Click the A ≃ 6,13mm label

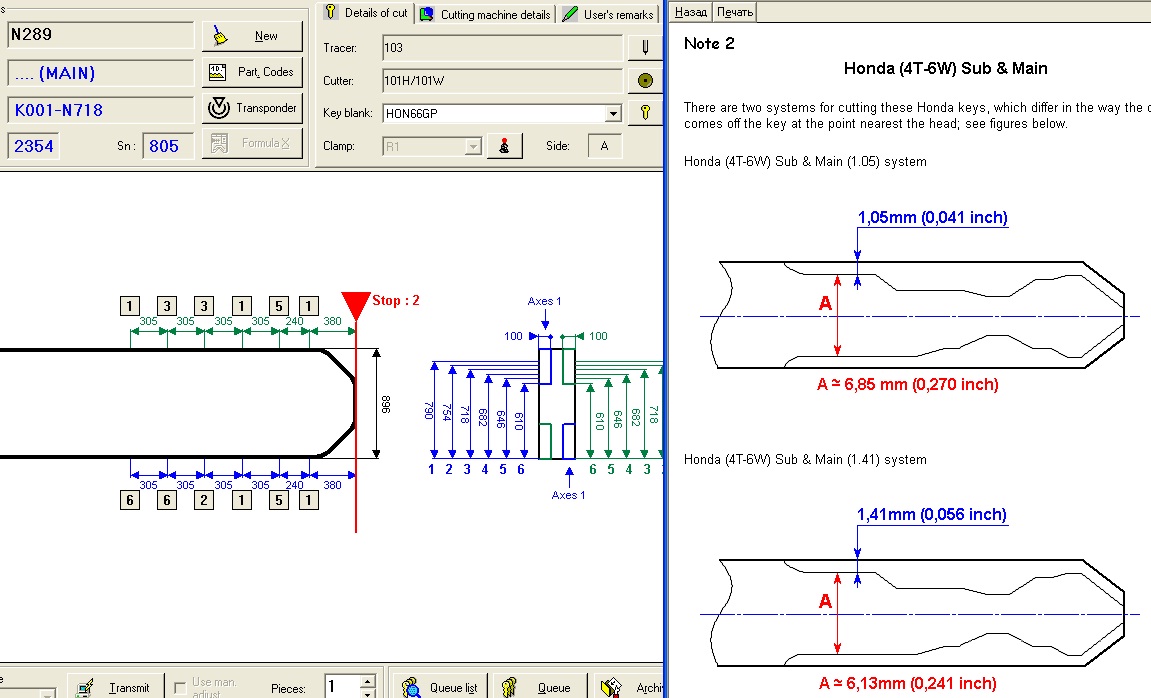click(x=907, y=683)
